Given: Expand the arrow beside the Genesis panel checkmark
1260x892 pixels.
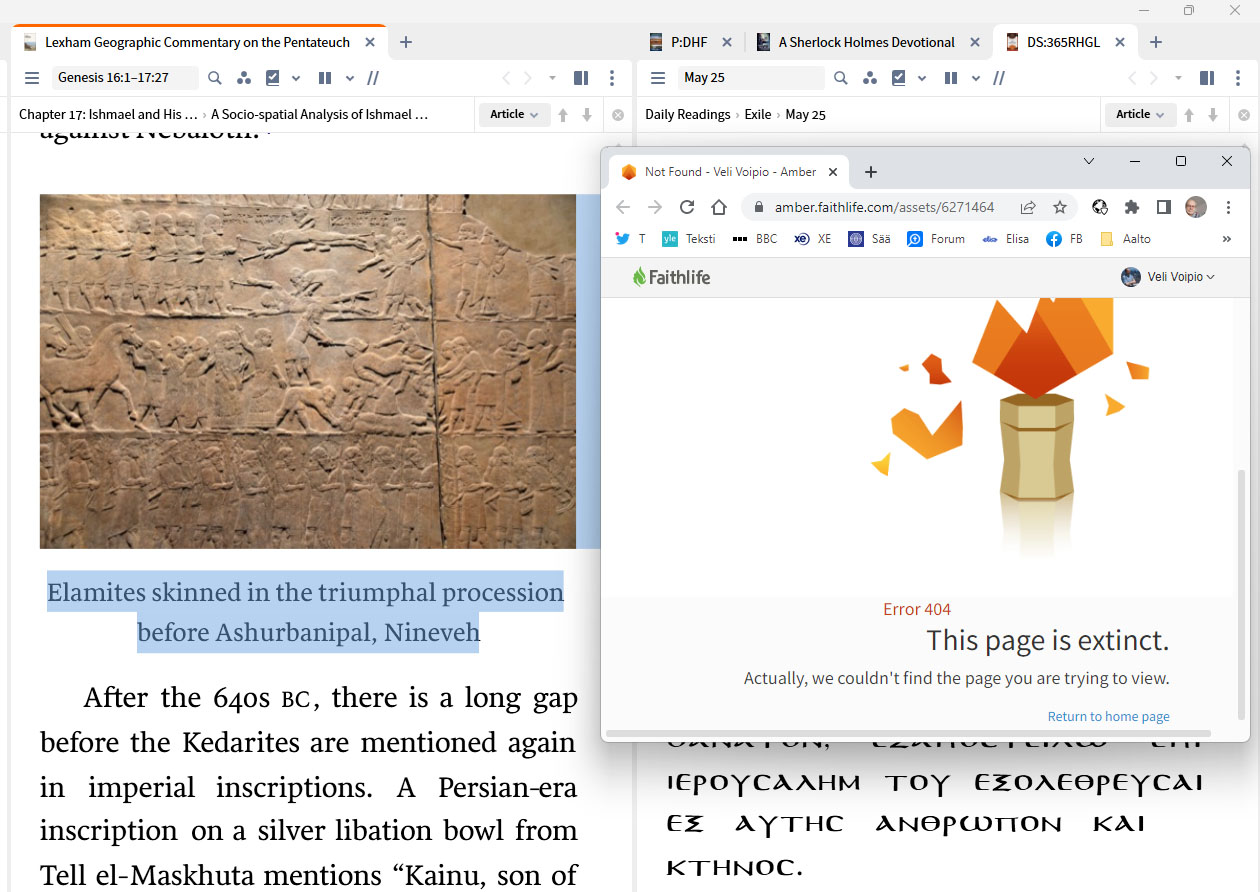Looking at the screenshot, I should pyautogui.click(x=296, y=78).
